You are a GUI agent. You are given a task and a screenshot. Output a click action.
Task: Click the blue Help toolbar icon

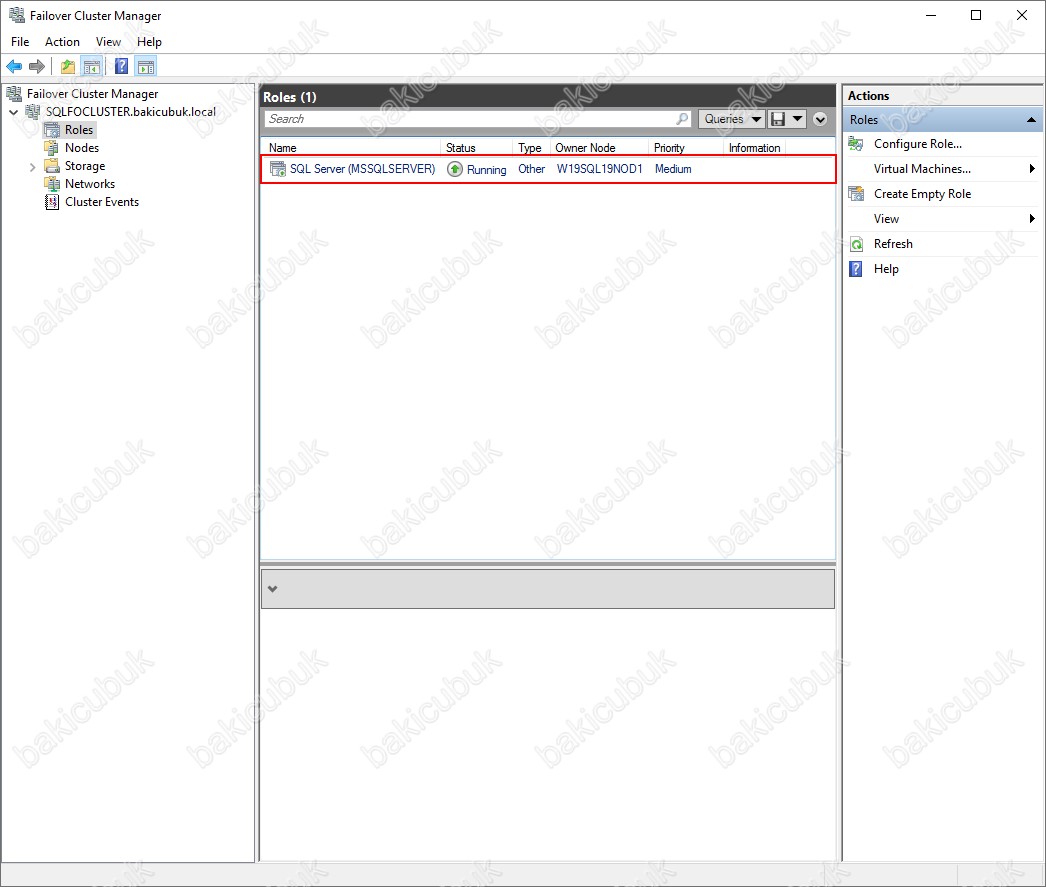click(x=121, y=66)
